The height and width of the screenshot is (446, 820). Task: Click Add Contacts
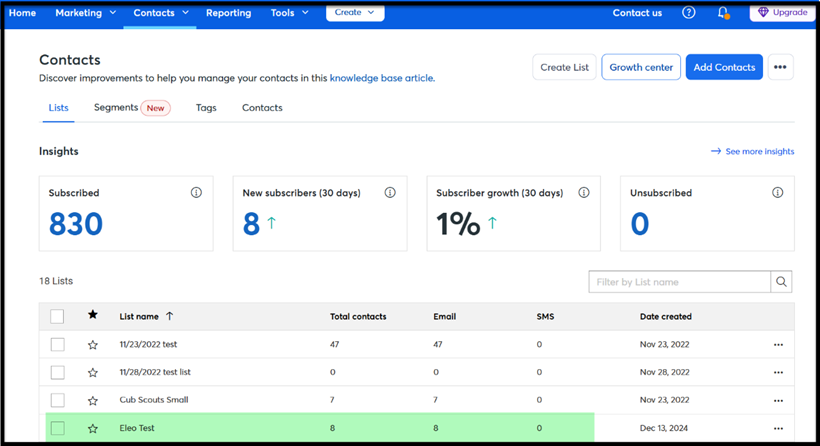point(724,67)
